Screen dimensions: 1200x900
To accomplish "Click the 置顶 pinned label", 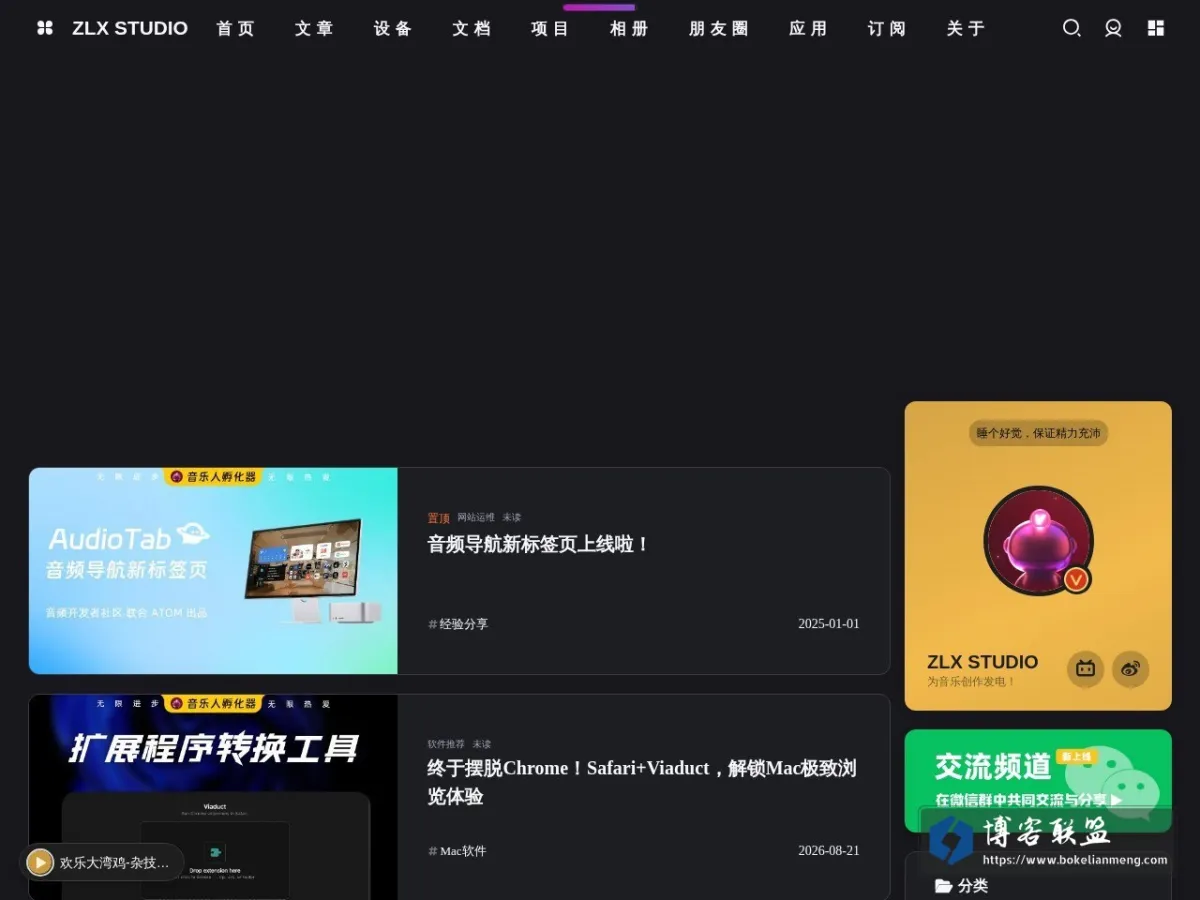I will [x=439, y=518].
